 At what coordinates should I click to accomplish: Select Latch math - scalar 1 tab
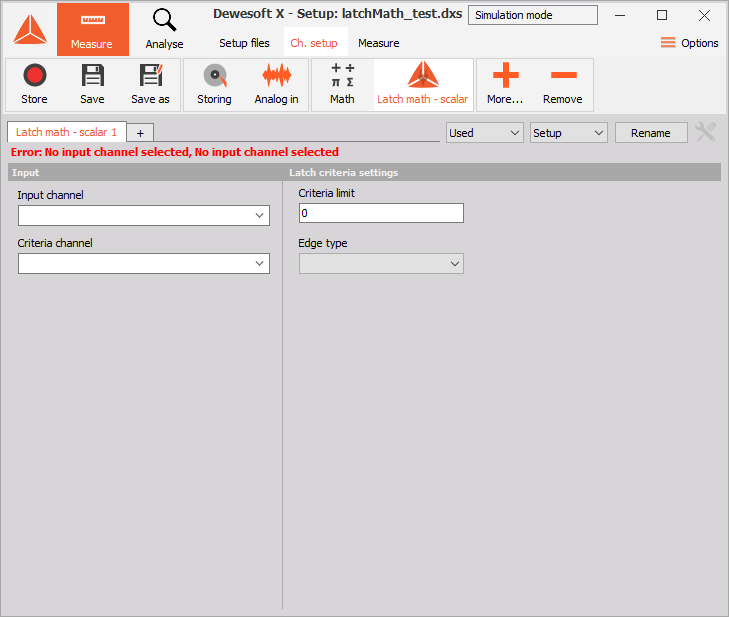click(x=66, y=132)
